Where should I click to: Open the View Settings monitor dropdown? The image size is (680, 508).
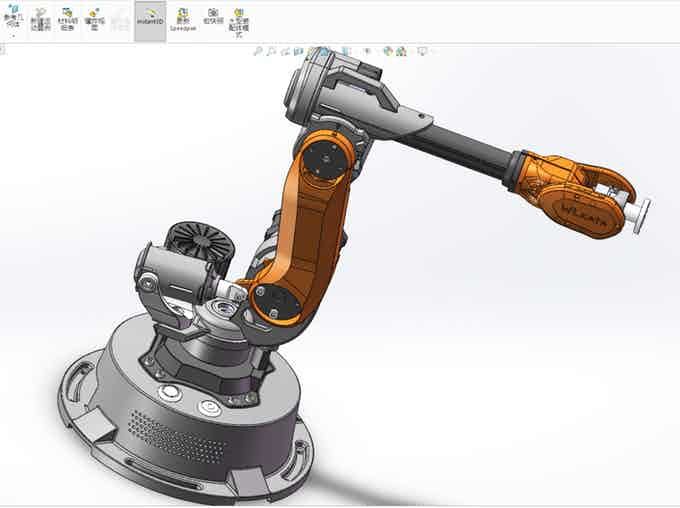click(422, 51)
